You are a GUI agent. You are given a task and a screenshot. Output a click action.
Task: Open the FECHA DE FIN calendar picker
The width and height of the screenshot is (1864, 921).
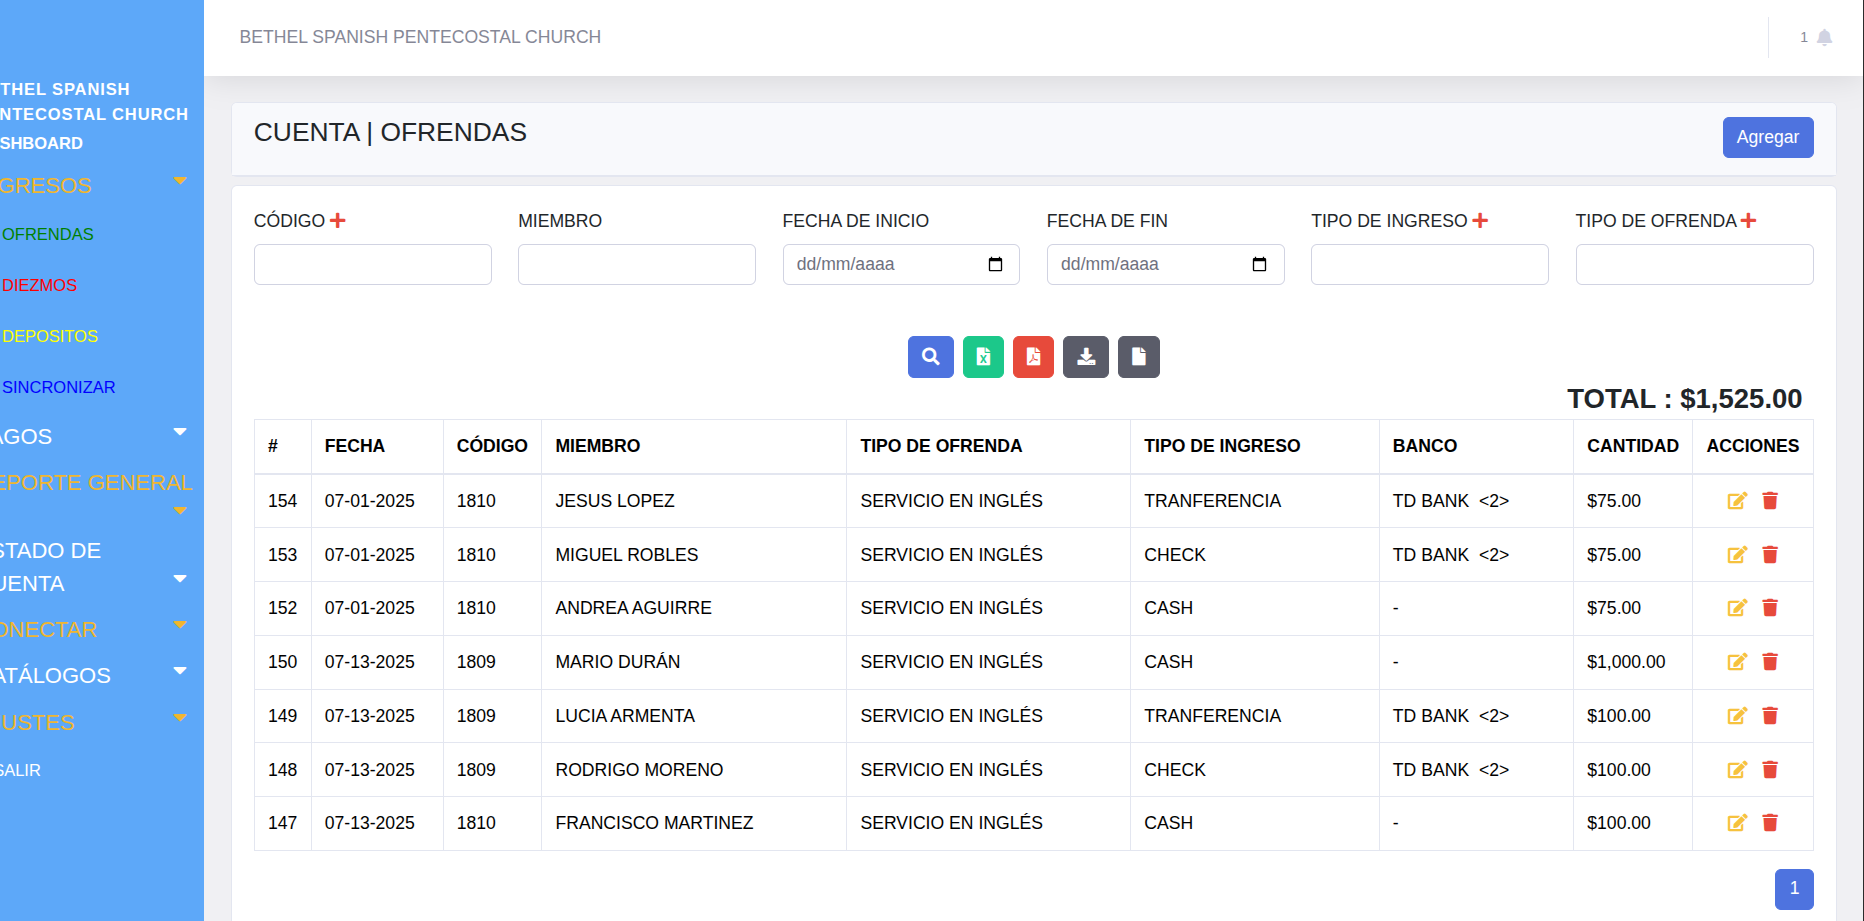(x=1259, y=265)
